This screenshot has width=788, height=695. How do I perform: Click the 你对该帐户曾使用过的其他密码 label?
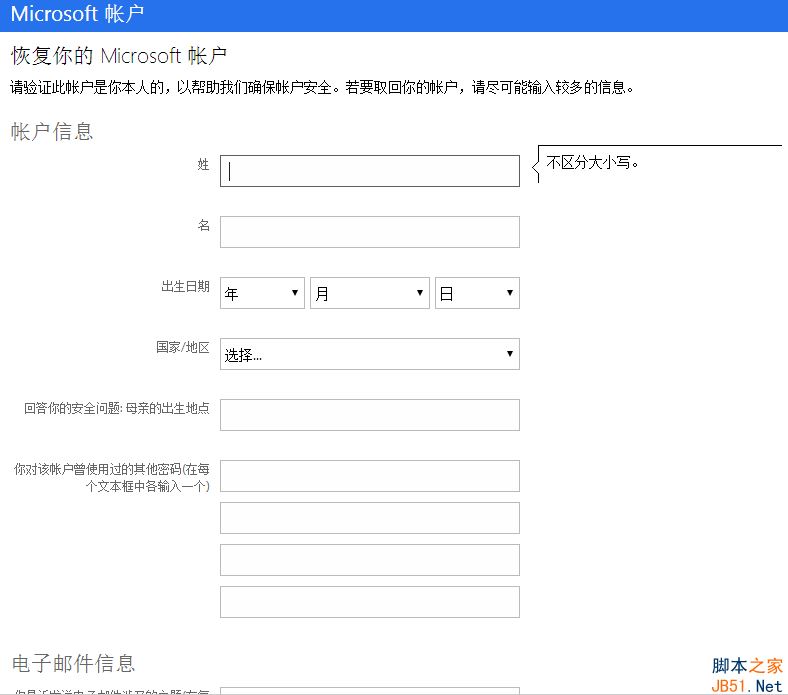112,477
